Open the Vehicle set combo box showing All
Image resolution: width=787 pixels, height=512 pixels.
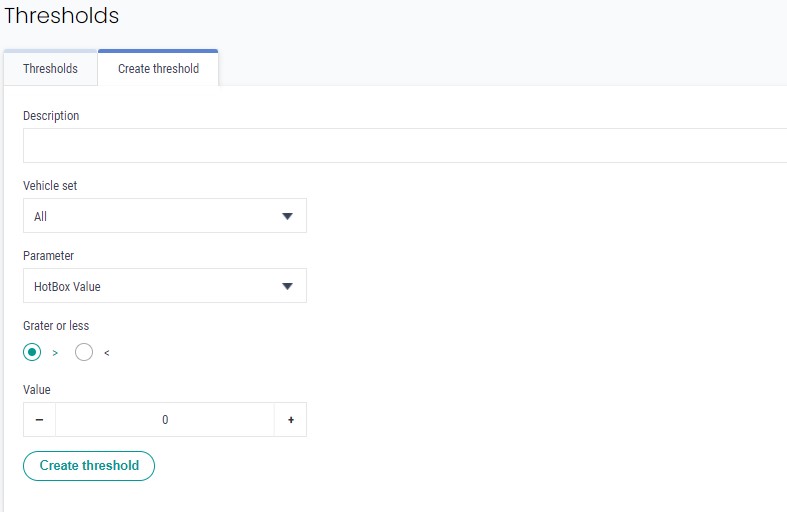150,216
